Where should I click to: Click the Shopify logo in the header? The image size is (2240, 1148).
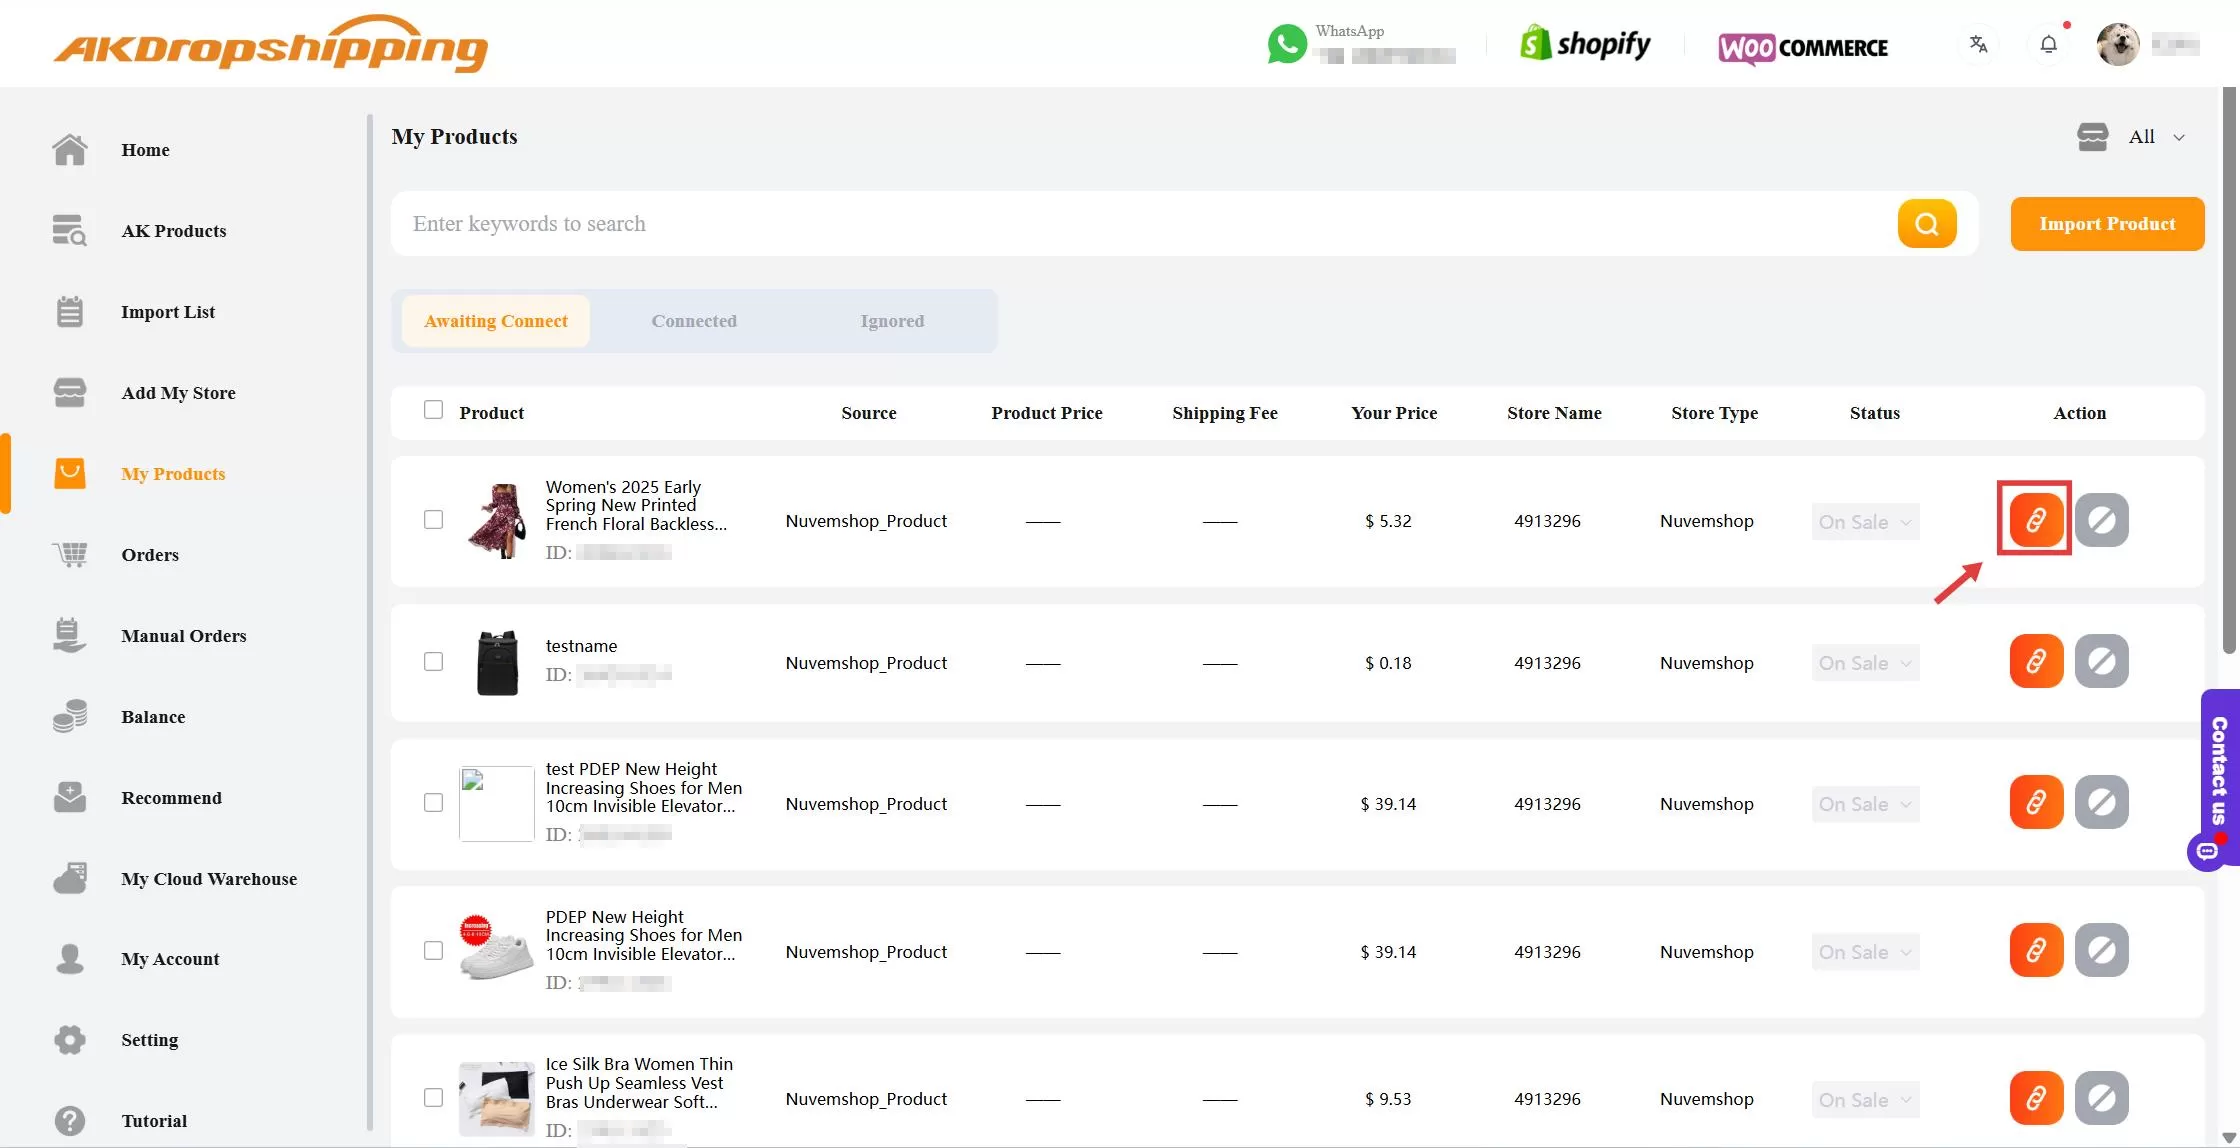tap(1585, 43)
